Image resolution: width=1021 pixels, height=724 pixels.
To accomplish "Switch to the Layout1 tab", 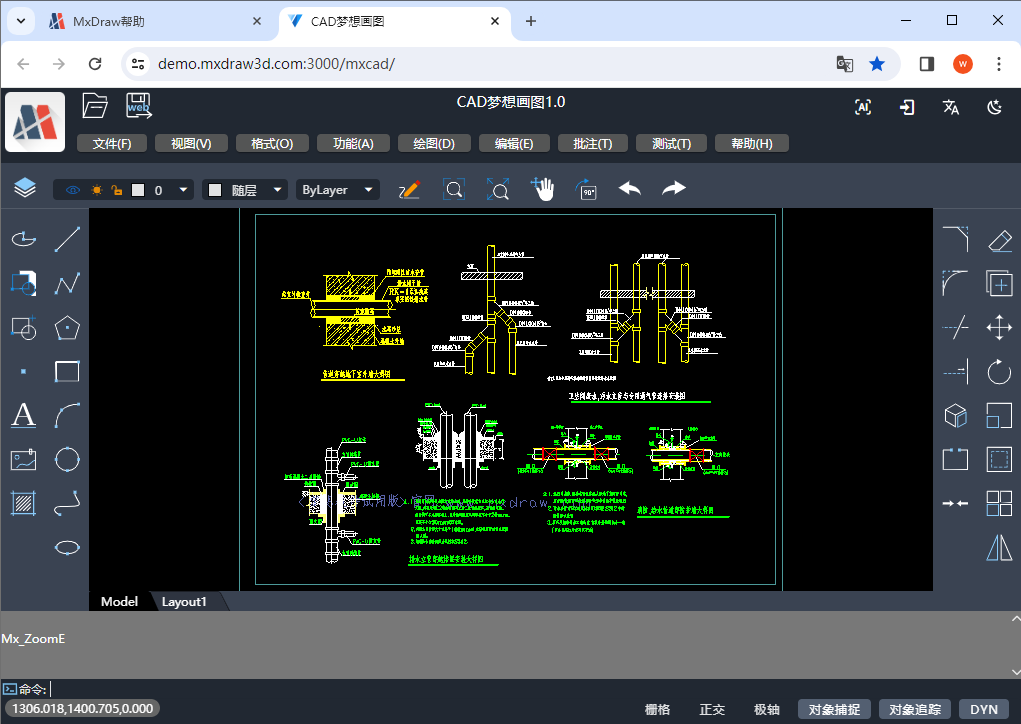I will tap(184, 601).
